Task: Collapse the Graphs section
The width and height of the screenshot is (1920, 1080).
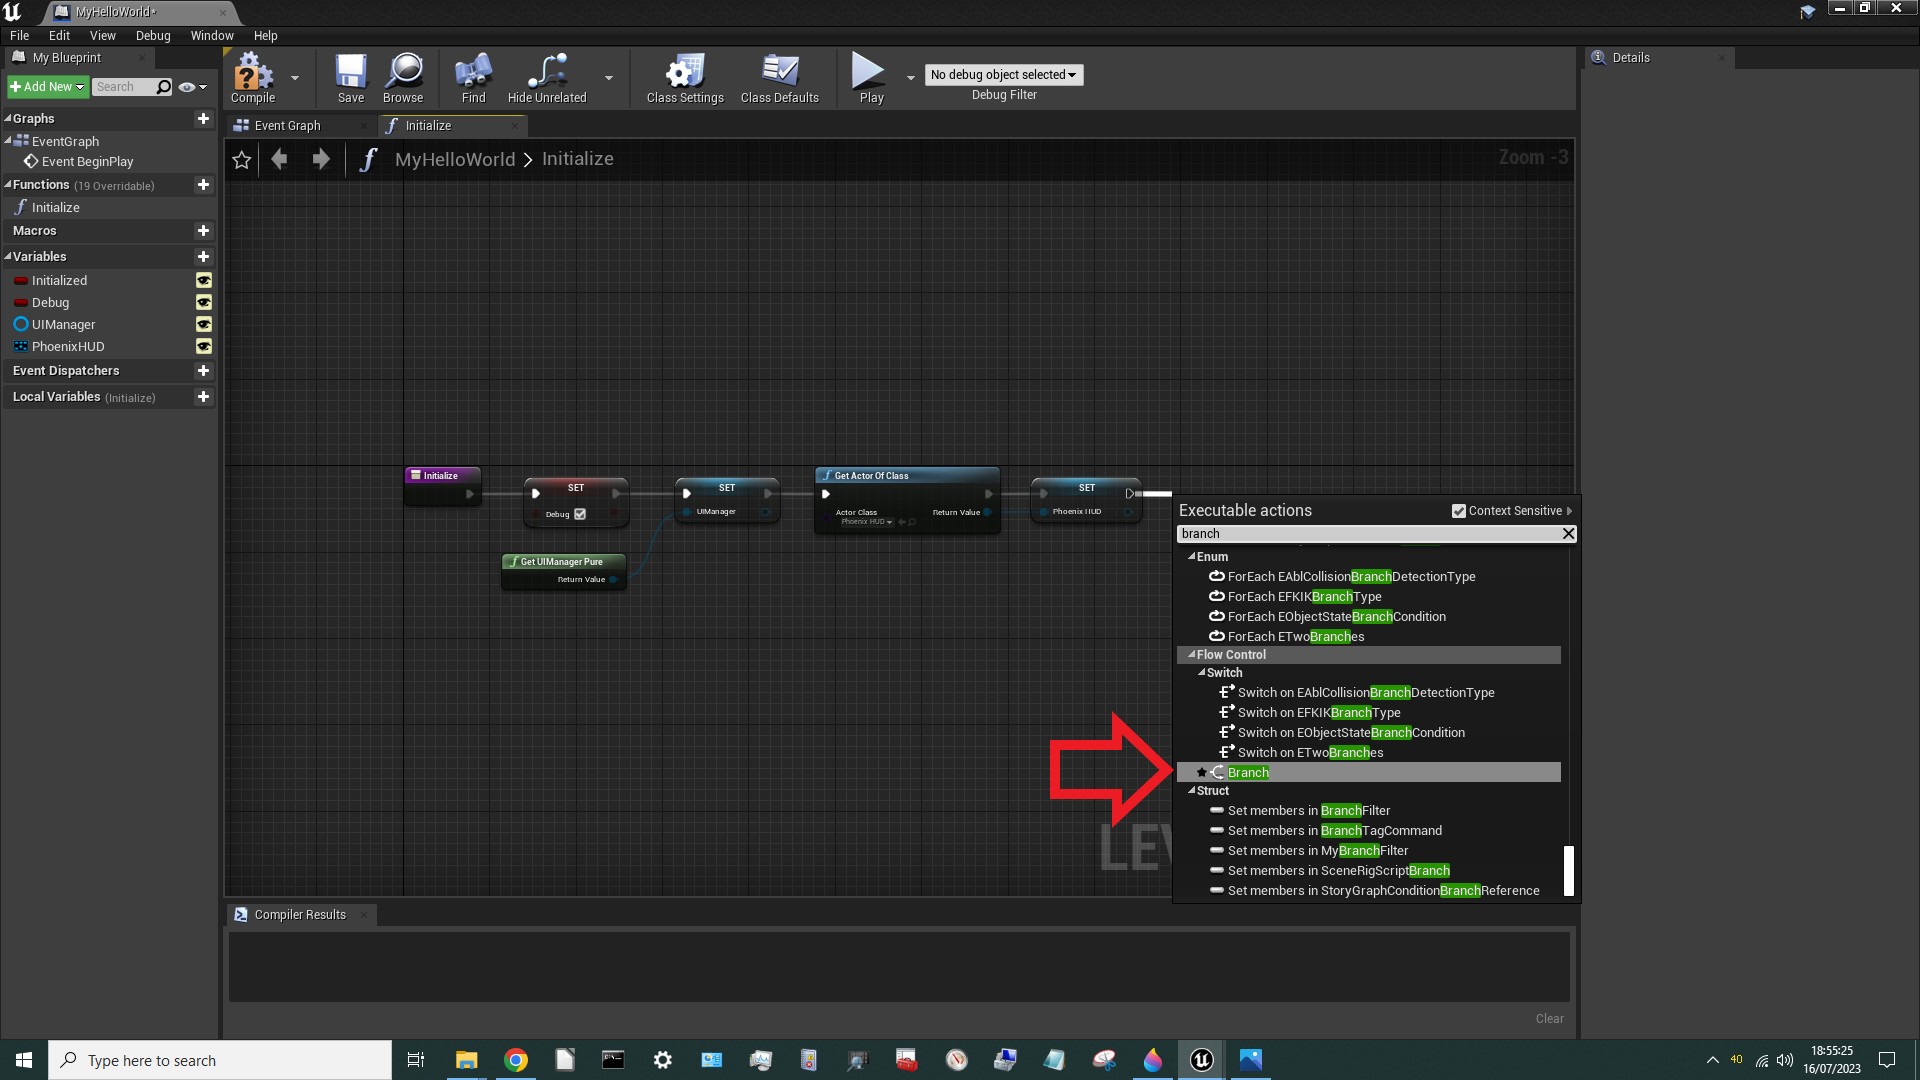Action: (x=8, y=118)
